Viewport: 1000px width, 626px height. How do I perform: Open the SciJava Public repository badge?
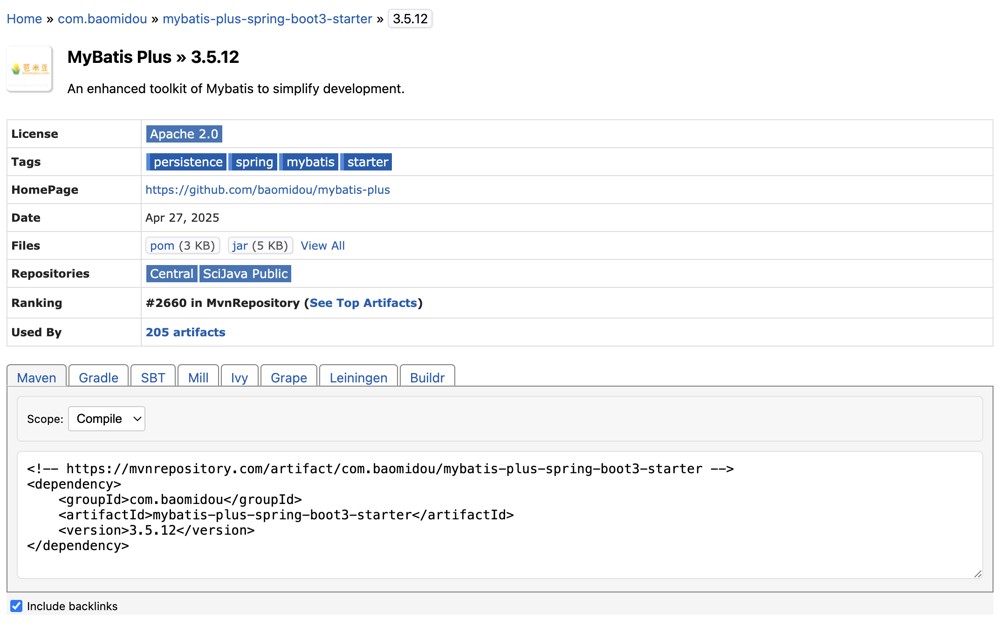point(246,274)
